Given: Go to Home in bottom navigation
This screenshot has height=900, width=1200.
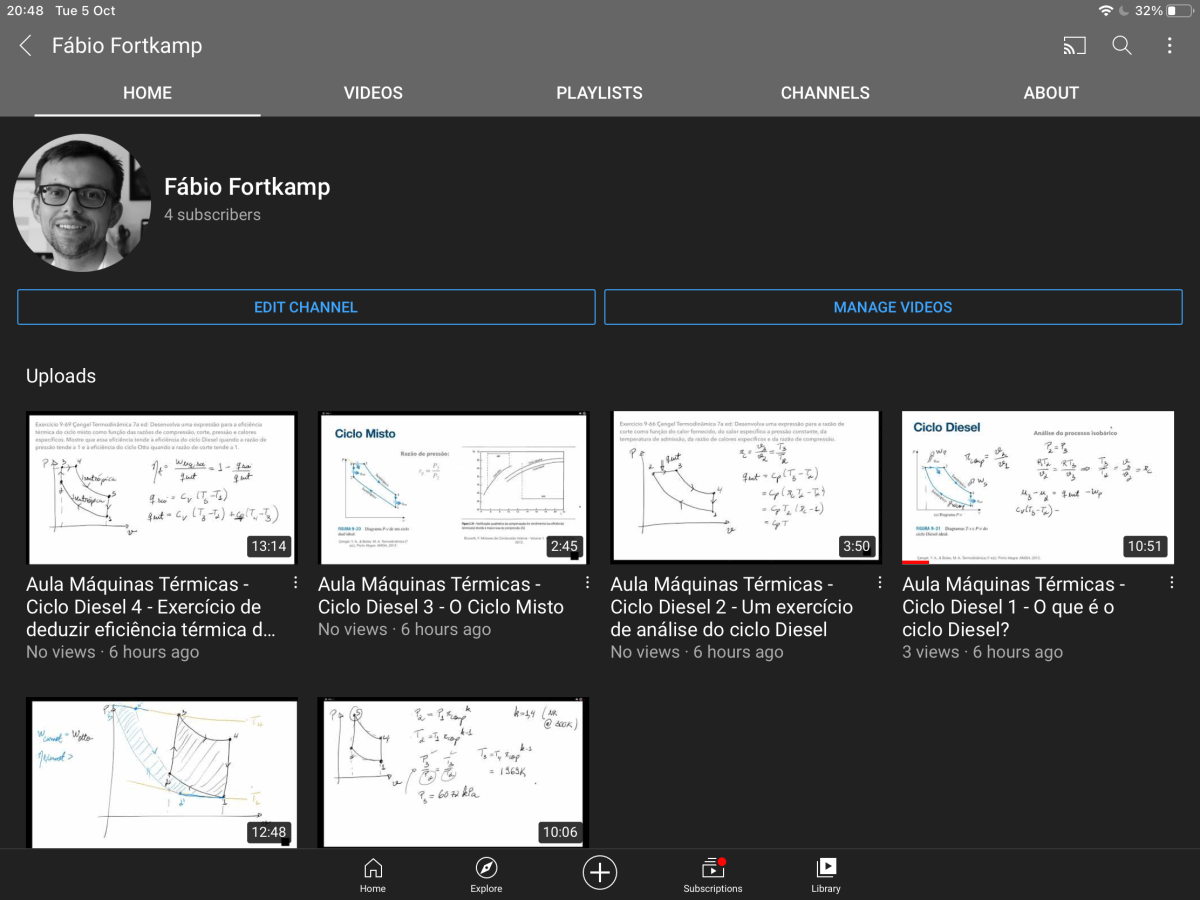Looking at the screenshot, I should pyautogui.click(x=373, y=874).
